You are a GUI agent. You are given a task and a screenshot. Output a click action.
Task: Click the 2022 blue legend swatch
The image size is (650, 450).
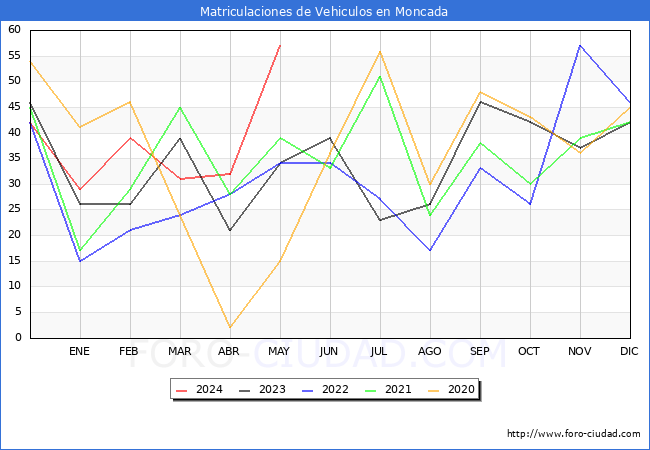point(308,390)
